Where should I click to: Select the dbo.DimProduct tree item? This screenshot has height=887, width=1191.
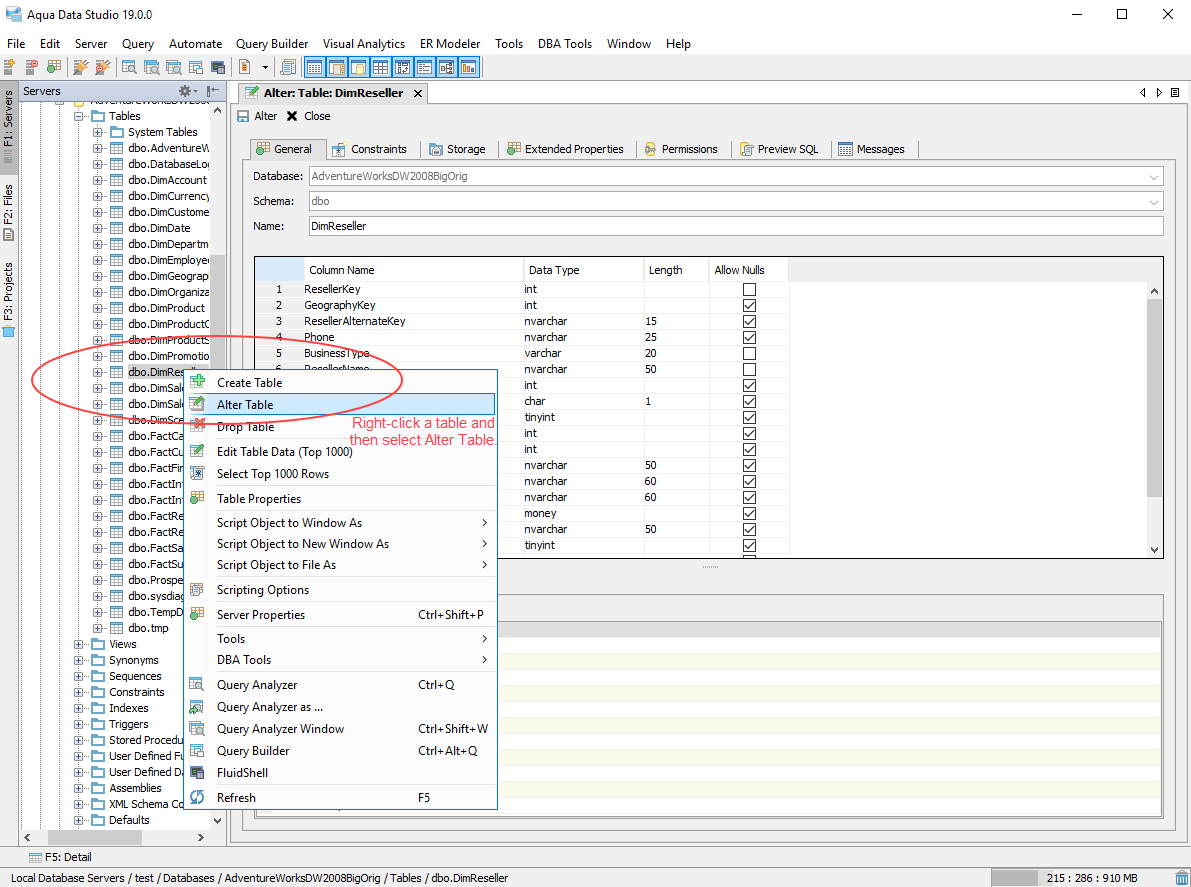[x=166, y=308]
